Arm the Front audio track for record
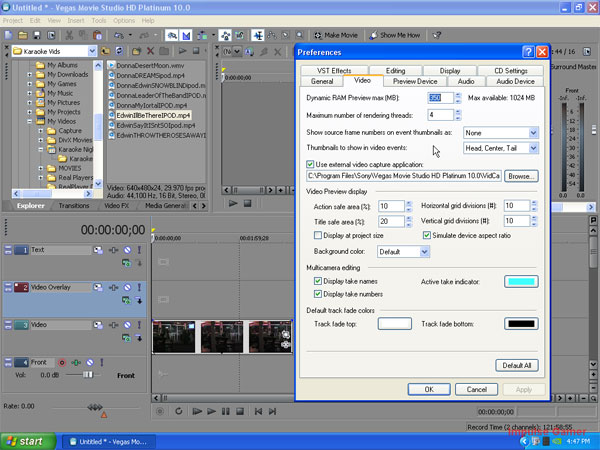This screenshot has height=450, width=600. click(x=62, y=362)
